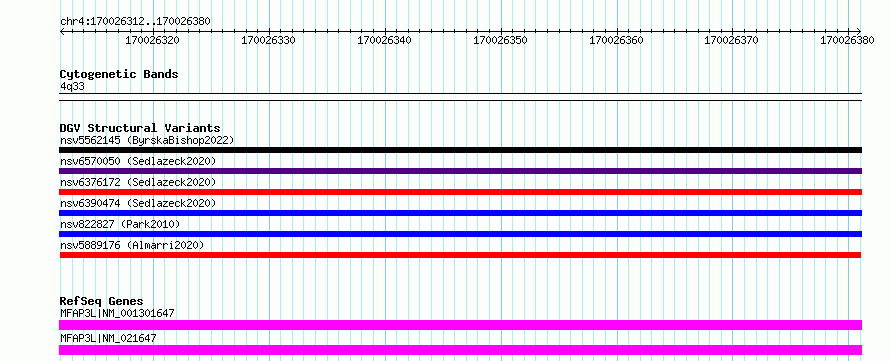The height and width of the screenshot is (361, 890).
Task: Open the nsv6390474 (Sedlazeck2020) label
Action: pyautogui.click(x=138, y=203)
